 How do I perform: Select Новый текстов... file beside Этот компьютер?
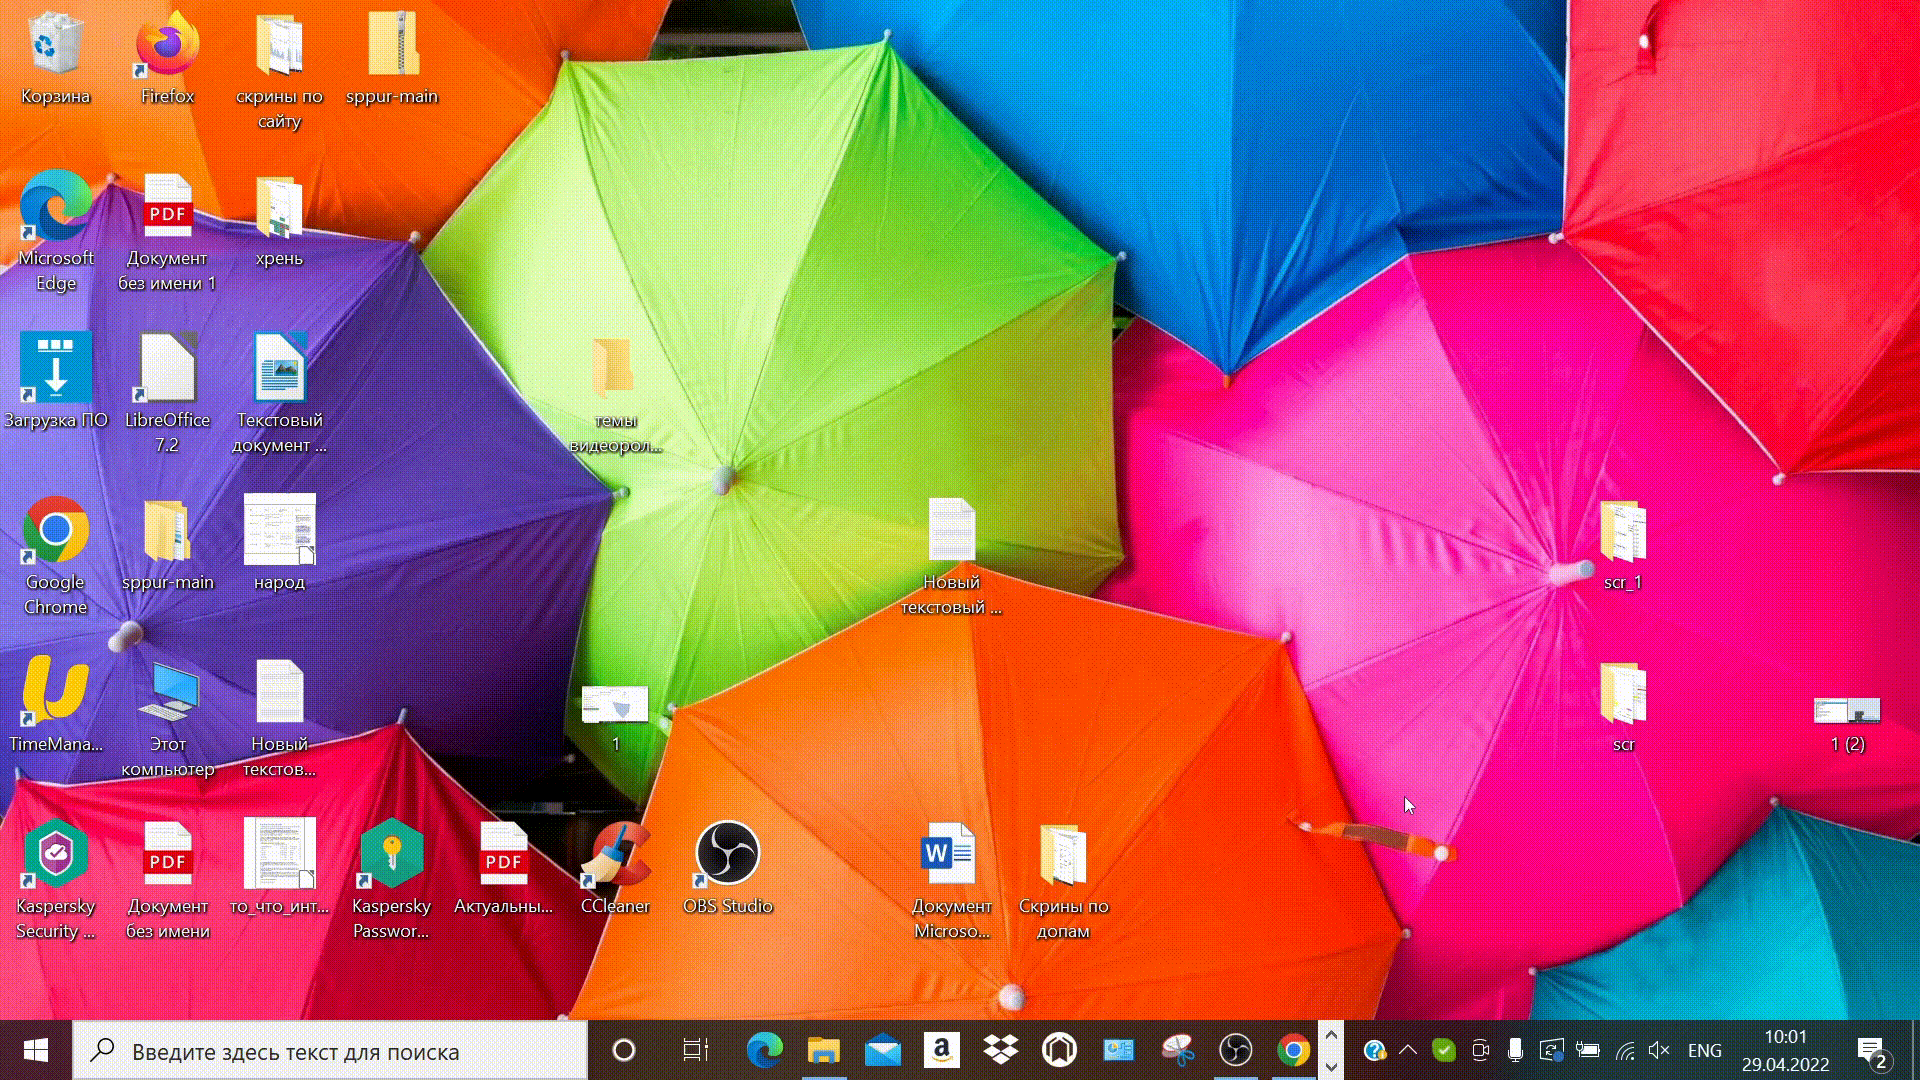tap(279, 718)
